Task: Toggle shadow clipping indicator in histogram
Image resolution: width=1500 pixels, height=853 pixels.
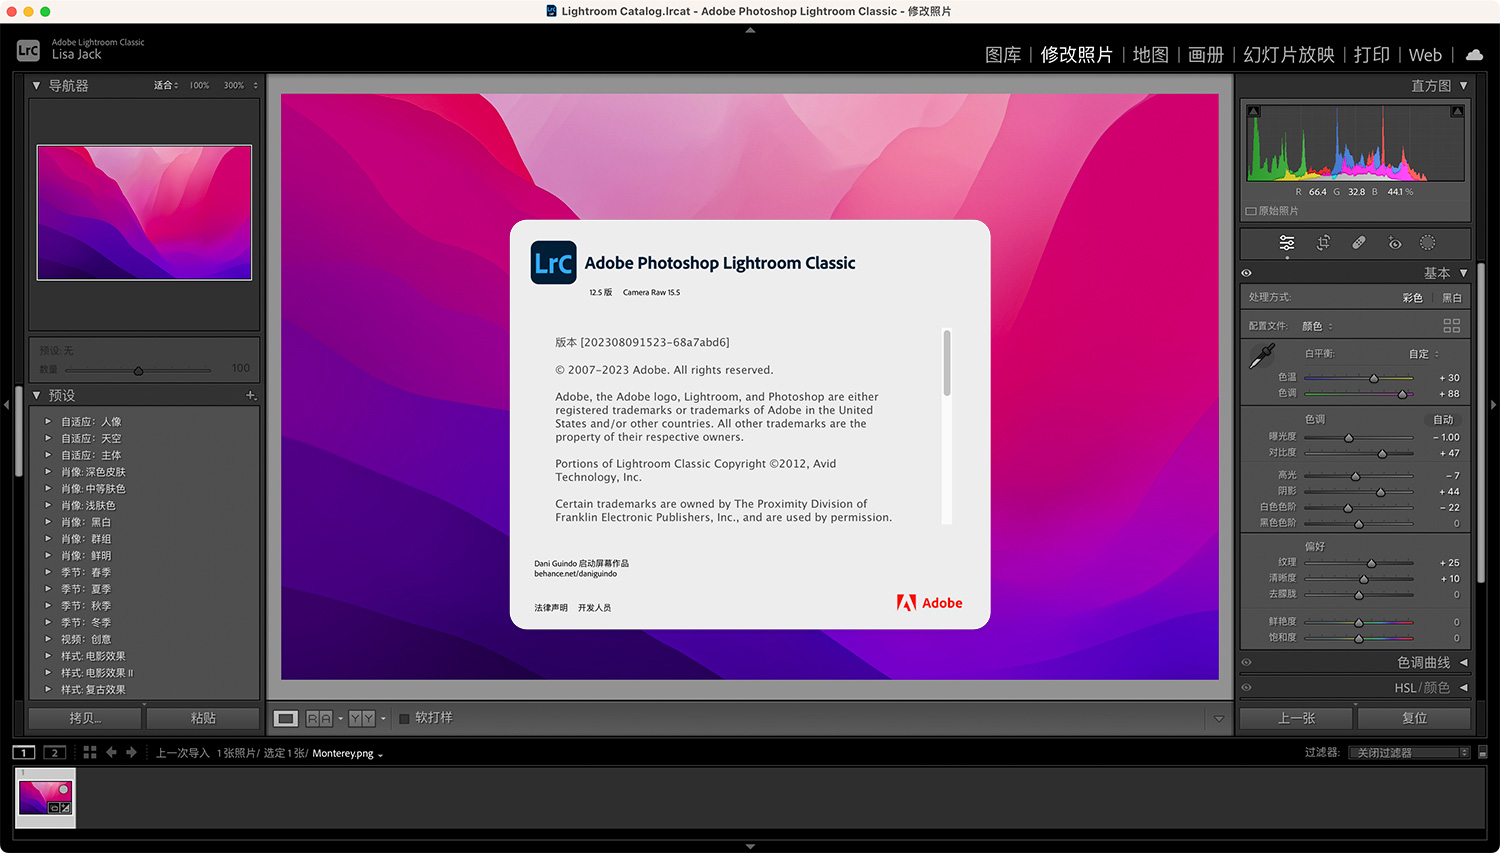Action: click(x=1254, y=111)
